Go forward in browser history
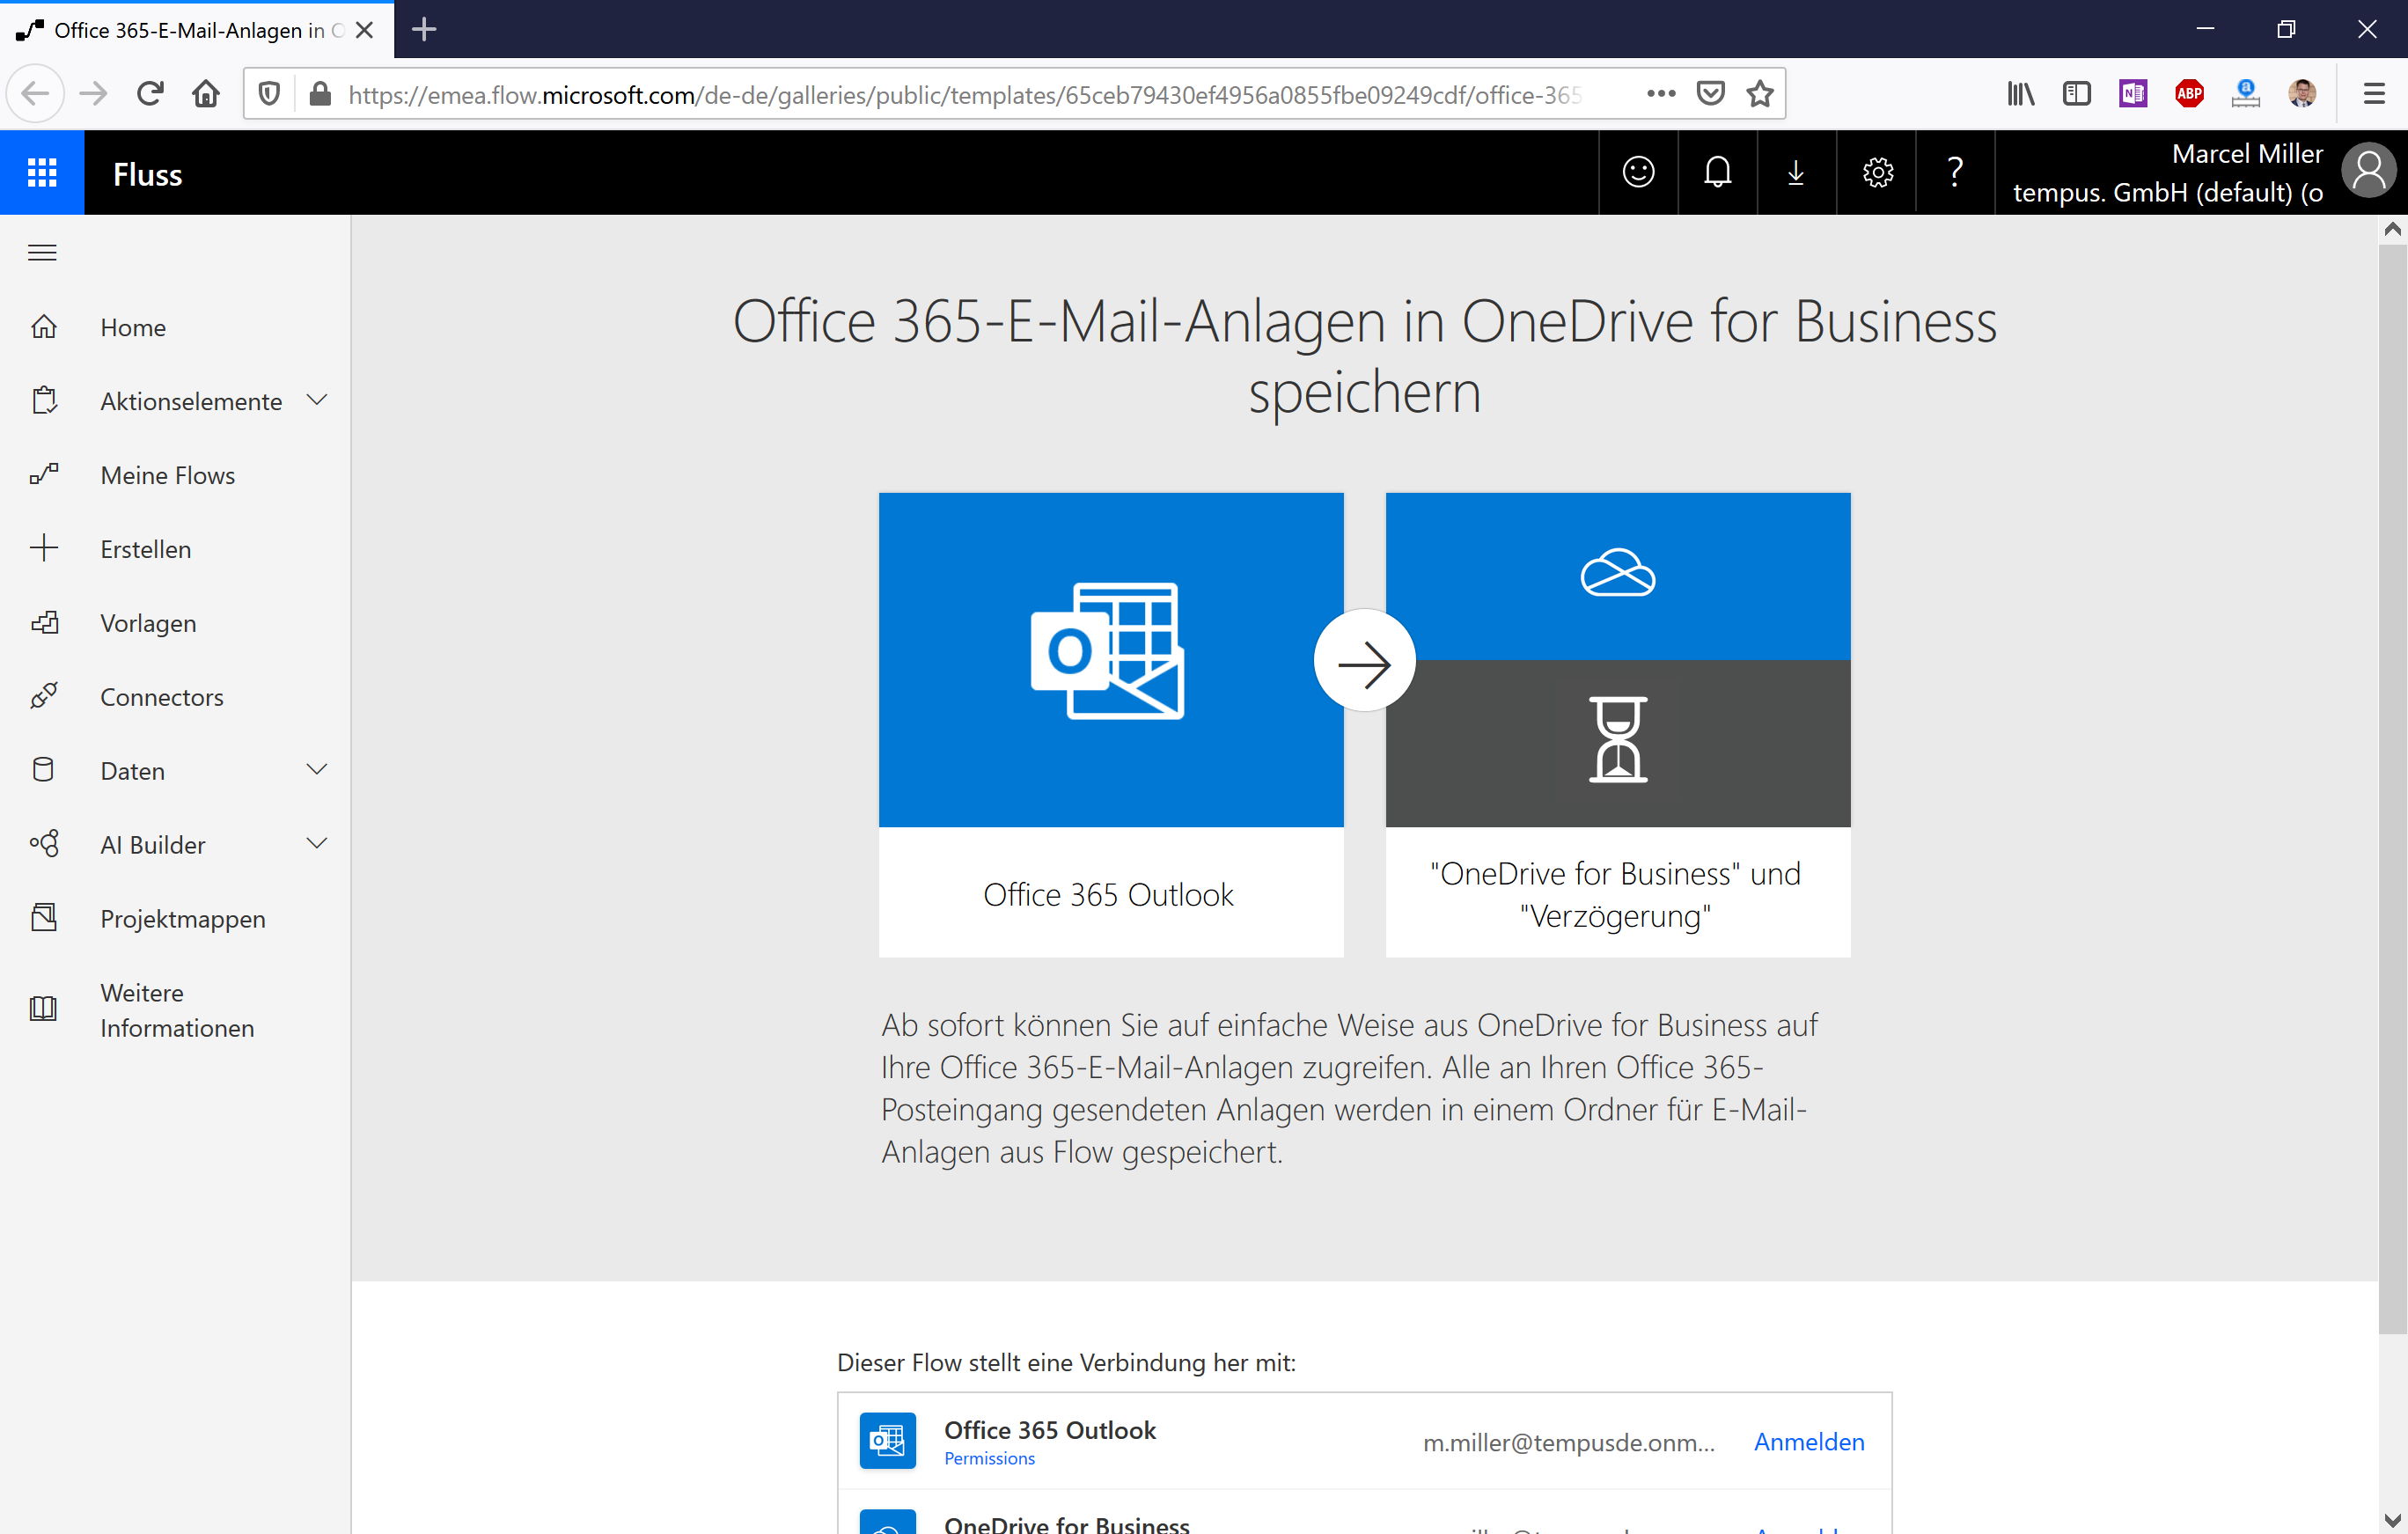 93,94
